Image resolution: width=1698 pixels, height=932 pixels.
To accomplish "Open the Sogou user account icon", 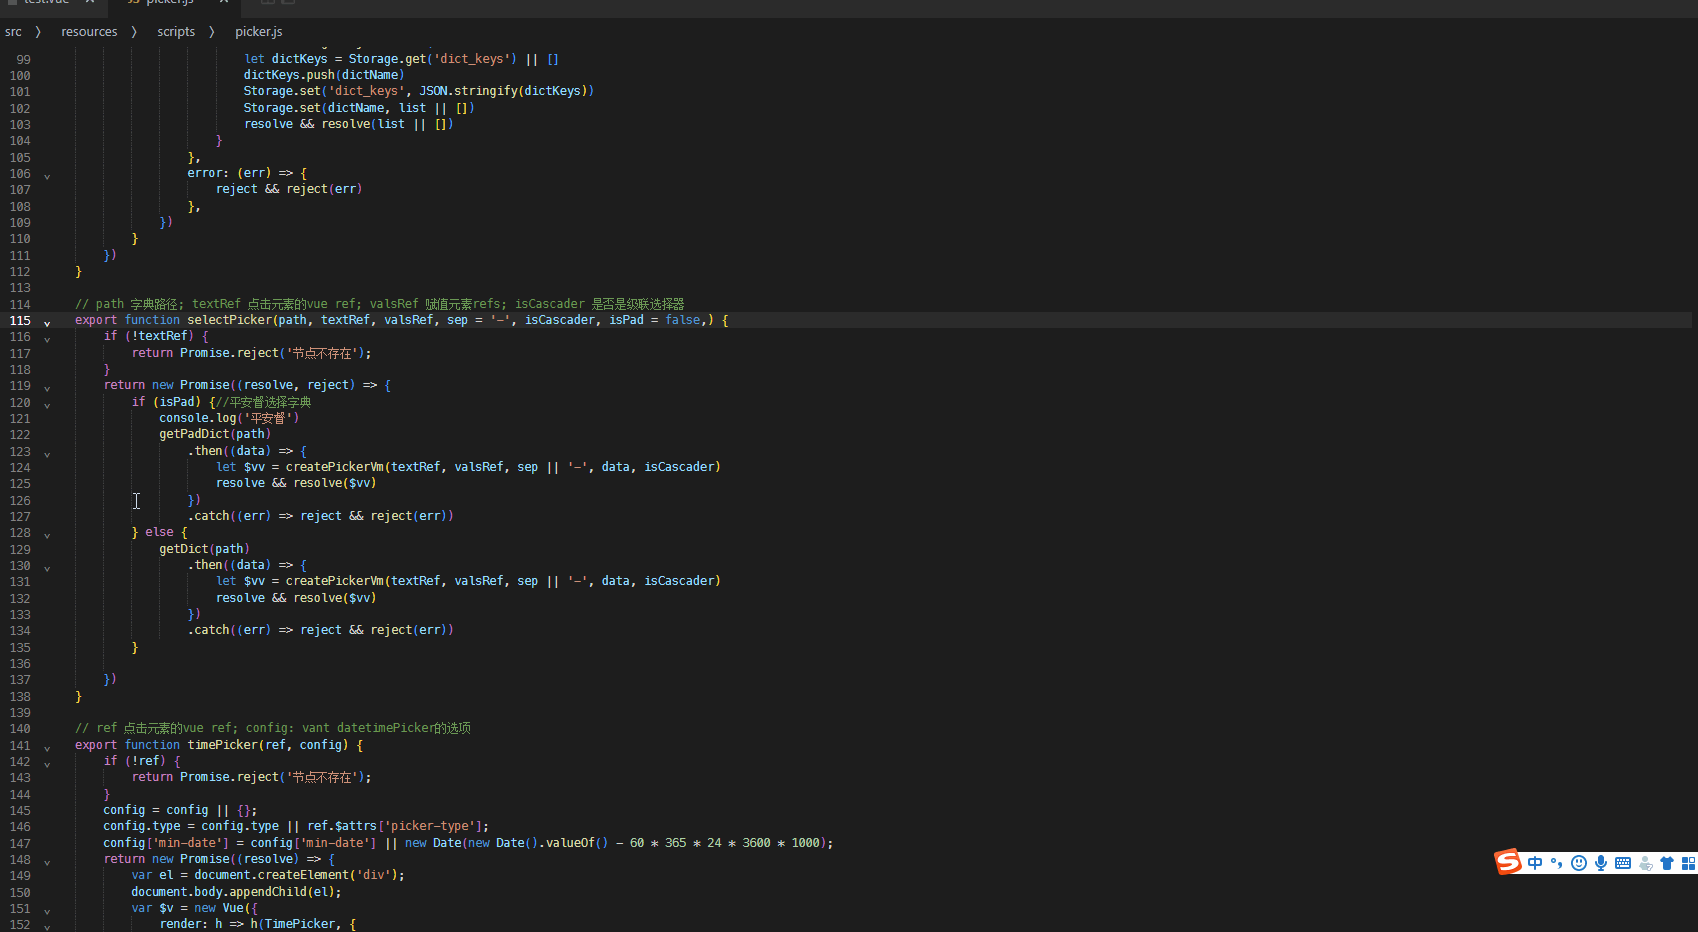I will click(x=1645, y=863).
